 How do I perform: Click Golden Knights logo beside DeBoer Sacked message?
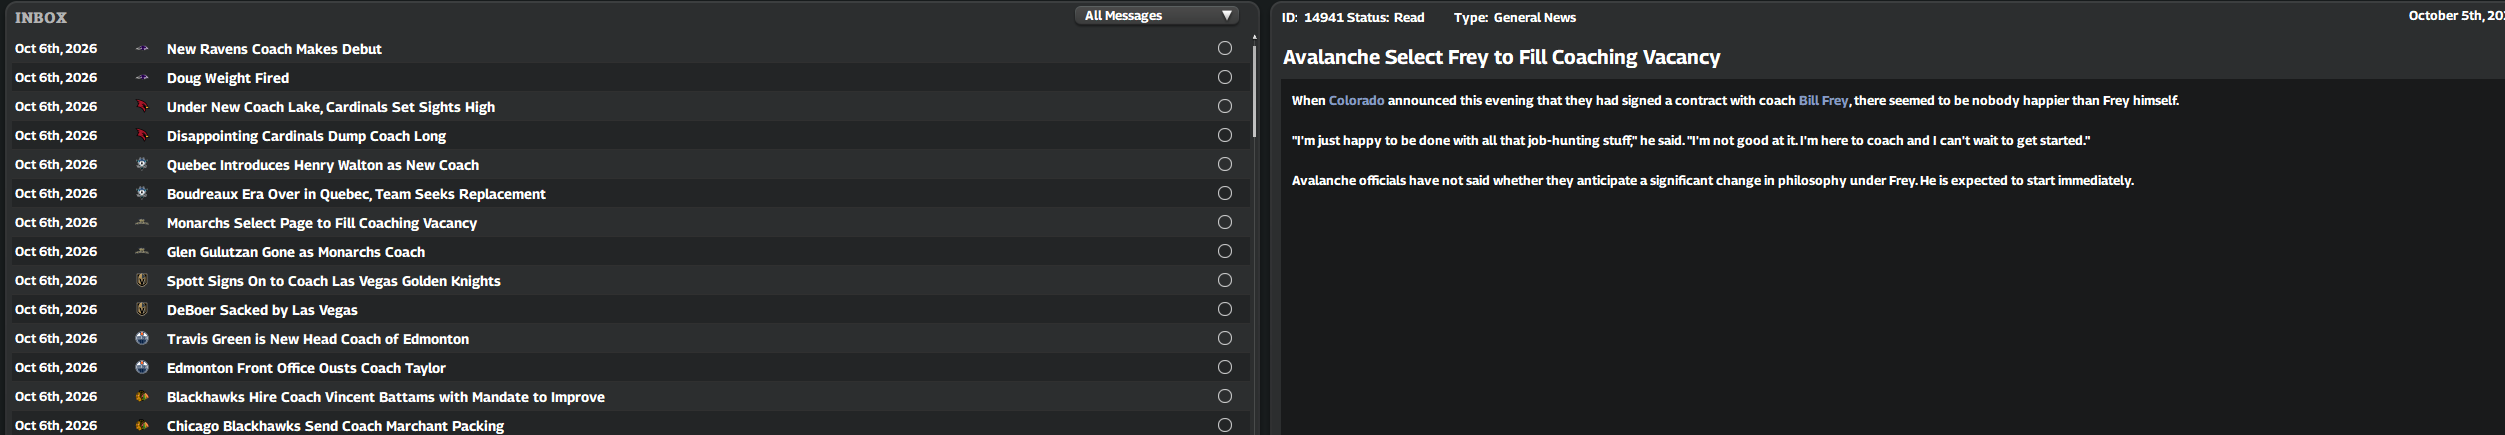[142, 310]
